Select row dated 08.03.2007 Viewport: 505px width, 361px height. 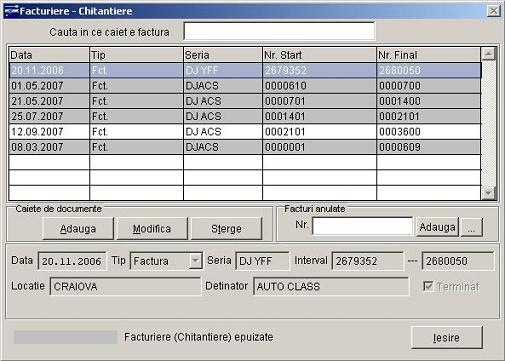(x=245, y=147)
